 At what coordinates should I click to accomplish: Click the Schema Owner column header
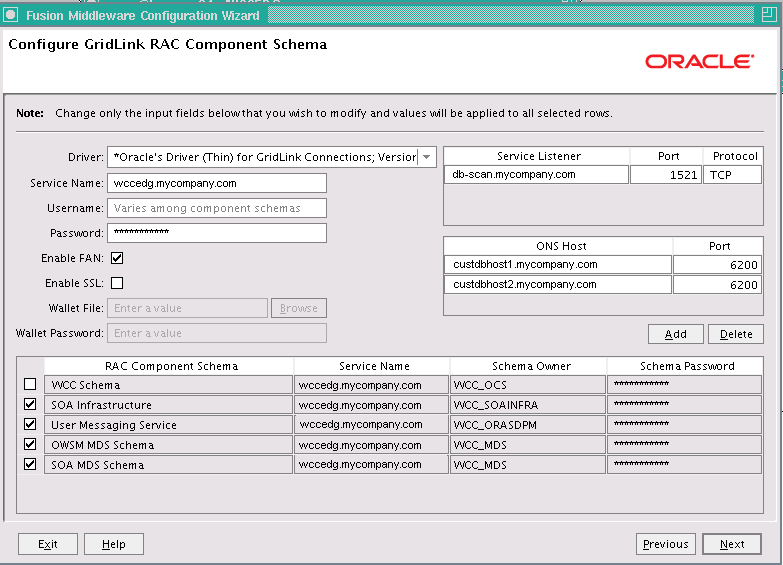click(x=528, y=366)
